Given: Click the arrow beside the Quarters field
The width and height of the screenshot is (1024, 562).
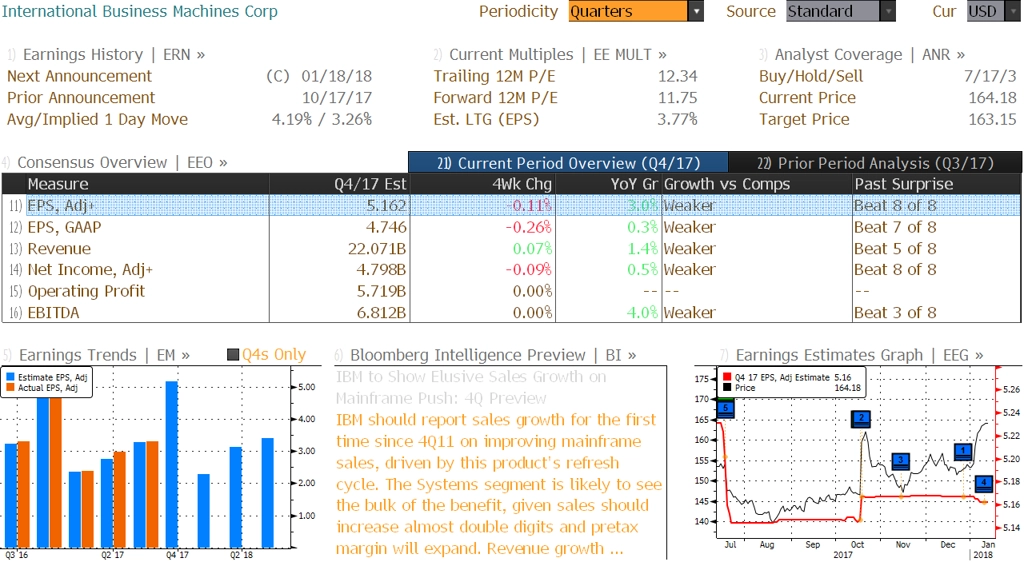Looking at the screenshot, I should click(696, 11).
